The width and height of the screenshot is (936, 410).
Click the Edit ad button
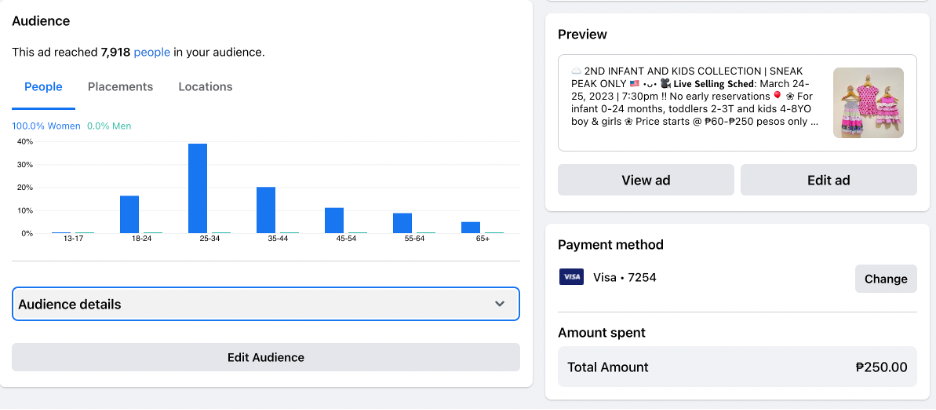coord(828,180)
